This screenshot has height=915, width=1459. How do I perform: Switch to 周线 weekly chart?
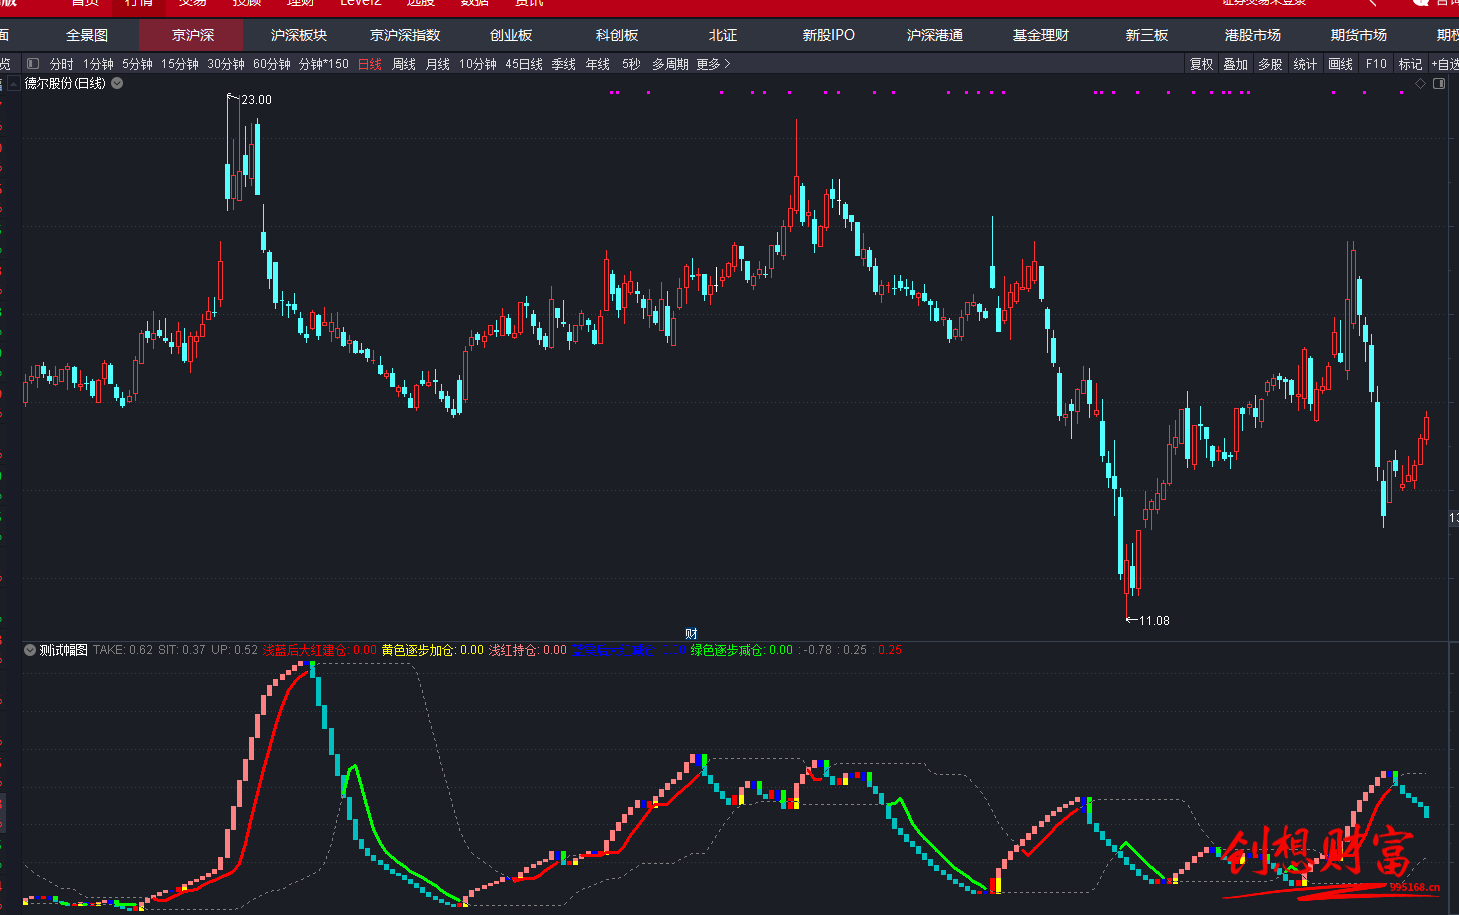tap(404, 64)
